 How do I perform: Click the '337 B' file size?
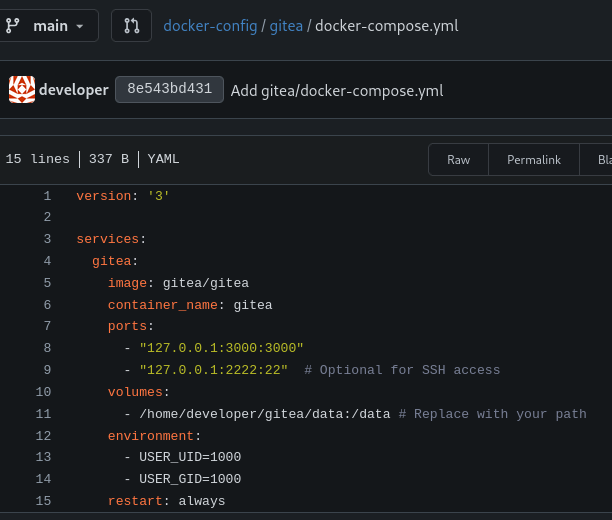click(109, 159)
